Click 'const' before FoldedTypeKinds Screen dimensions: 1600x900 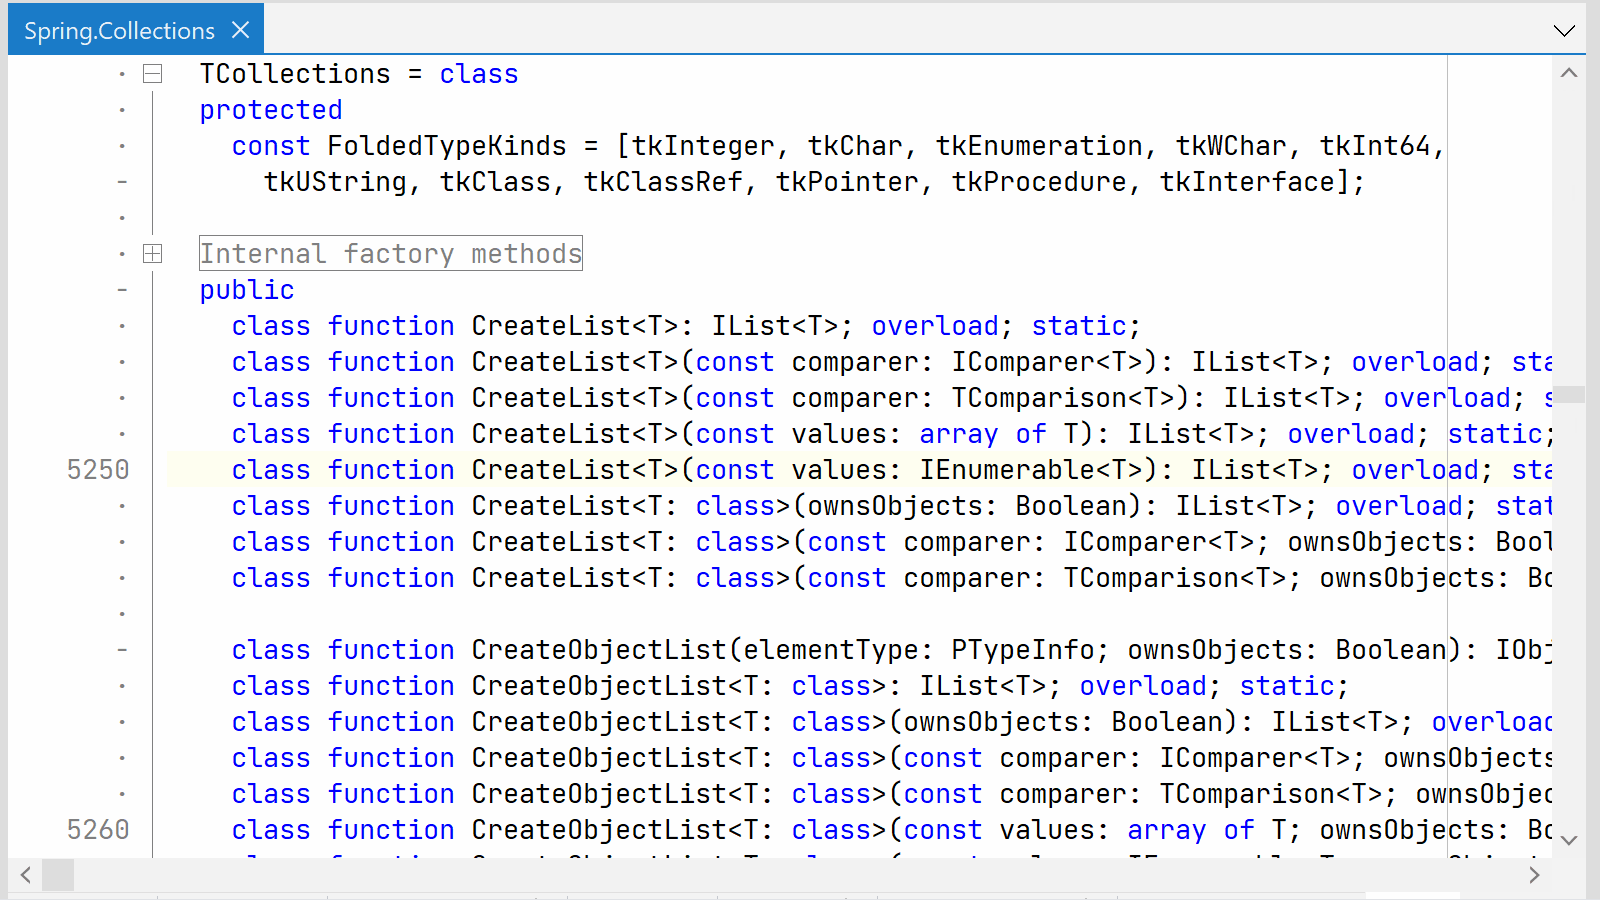271,146
